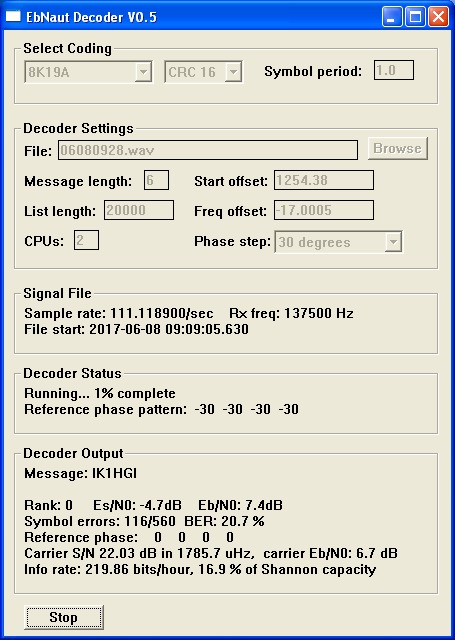The width and height of the screenshot is (455, 640).
Task: Open the Phase step 30 degrees dropdown
Action: [x=393, y=242]
